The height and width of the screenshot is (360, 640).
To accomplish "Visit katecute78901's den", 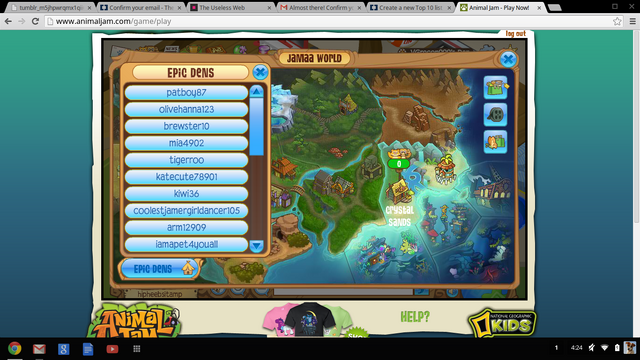I will tap(186, 177).
